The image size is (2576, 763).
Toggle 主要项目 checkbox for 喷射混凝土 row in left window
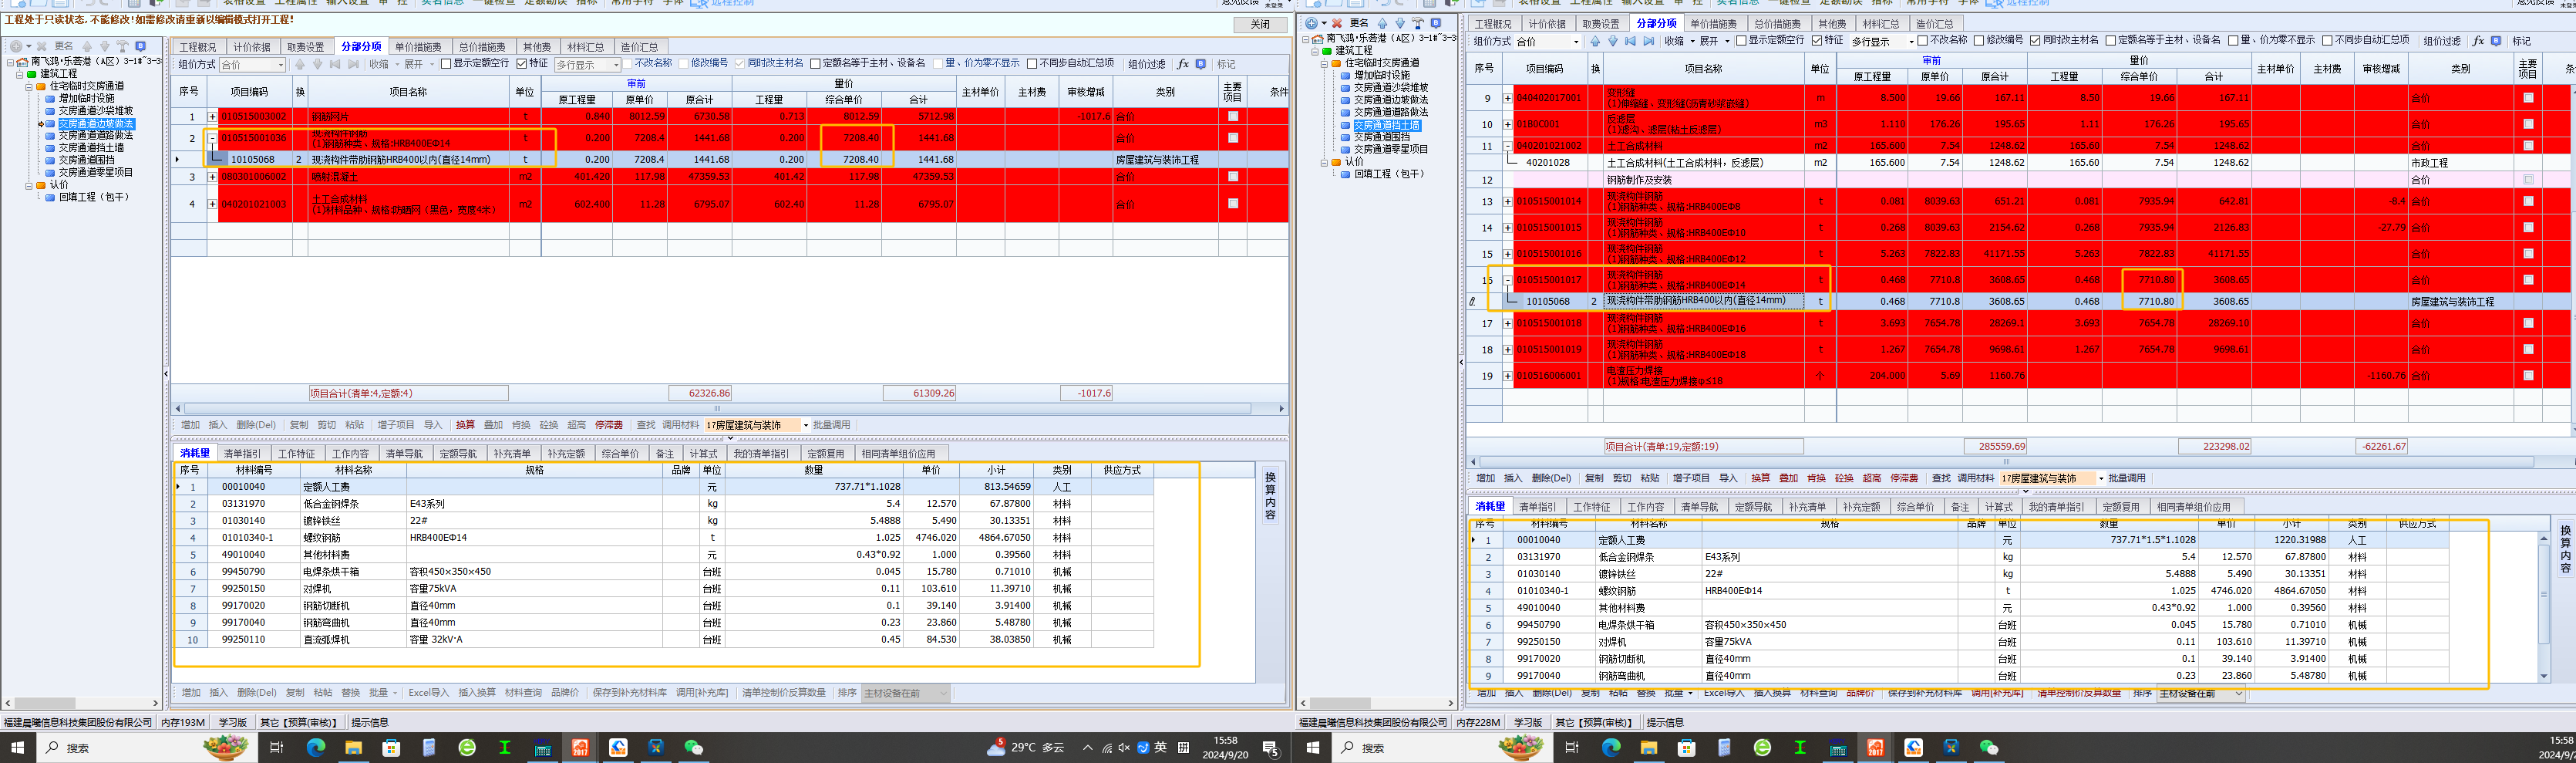click(1233, 177)
